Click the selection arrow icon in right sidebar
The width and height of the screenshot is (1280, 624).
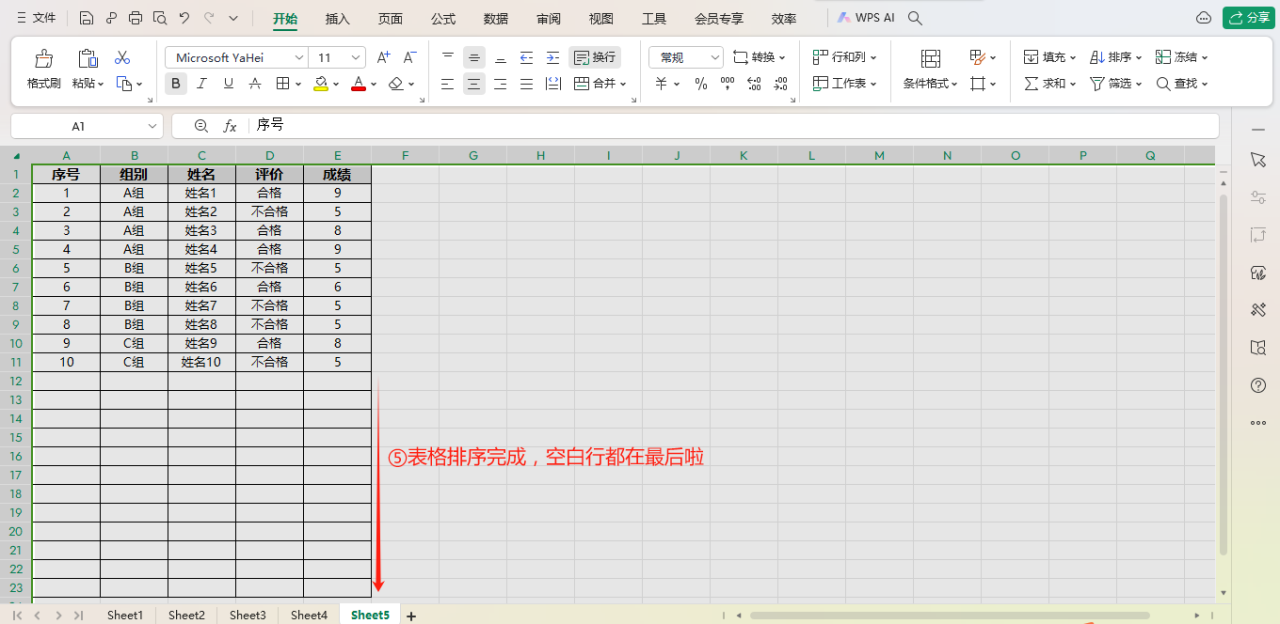point(1259,160)
